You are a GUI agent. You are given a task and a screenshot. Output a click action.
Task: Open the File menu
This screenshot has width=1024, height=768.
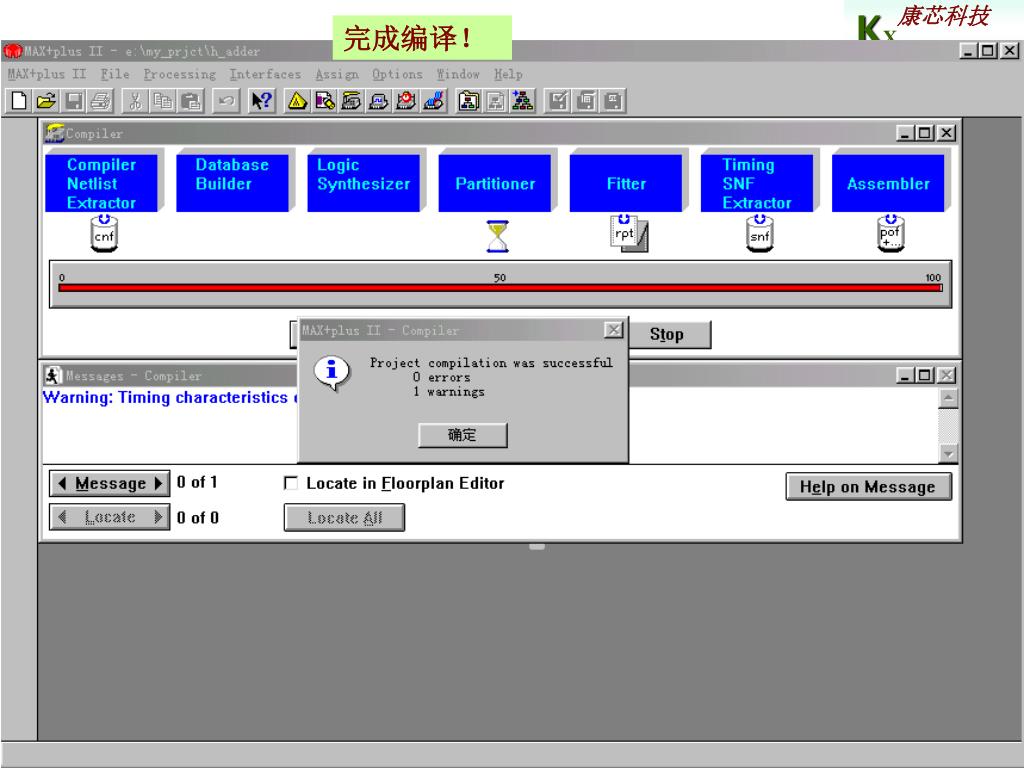click(x=115, y=74)
